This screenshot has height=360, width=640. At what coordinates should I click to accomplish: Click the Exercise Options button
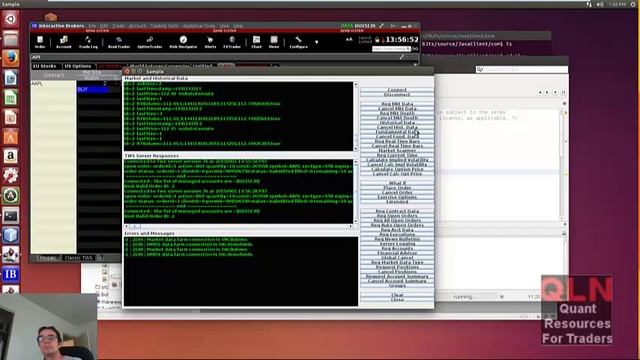coord(397,197)
